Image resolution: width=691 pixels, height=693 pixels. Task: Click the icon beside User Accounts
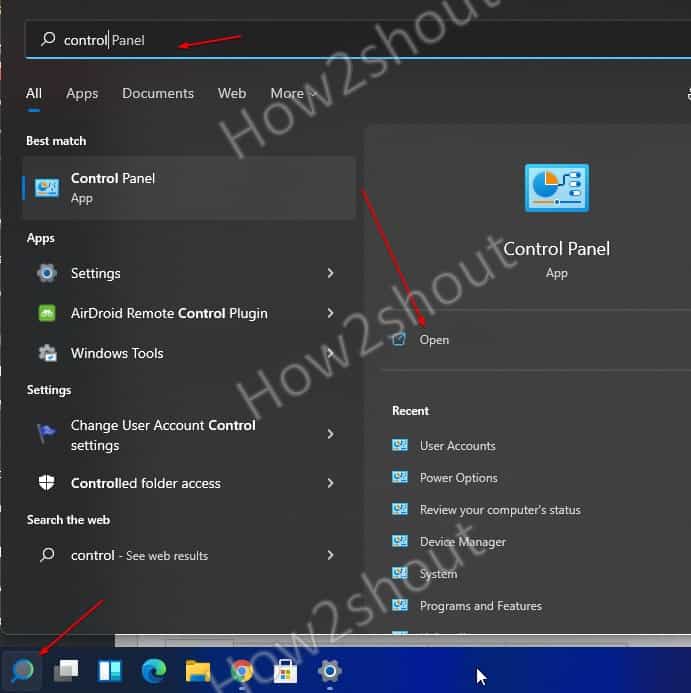(x=400, y=445)
